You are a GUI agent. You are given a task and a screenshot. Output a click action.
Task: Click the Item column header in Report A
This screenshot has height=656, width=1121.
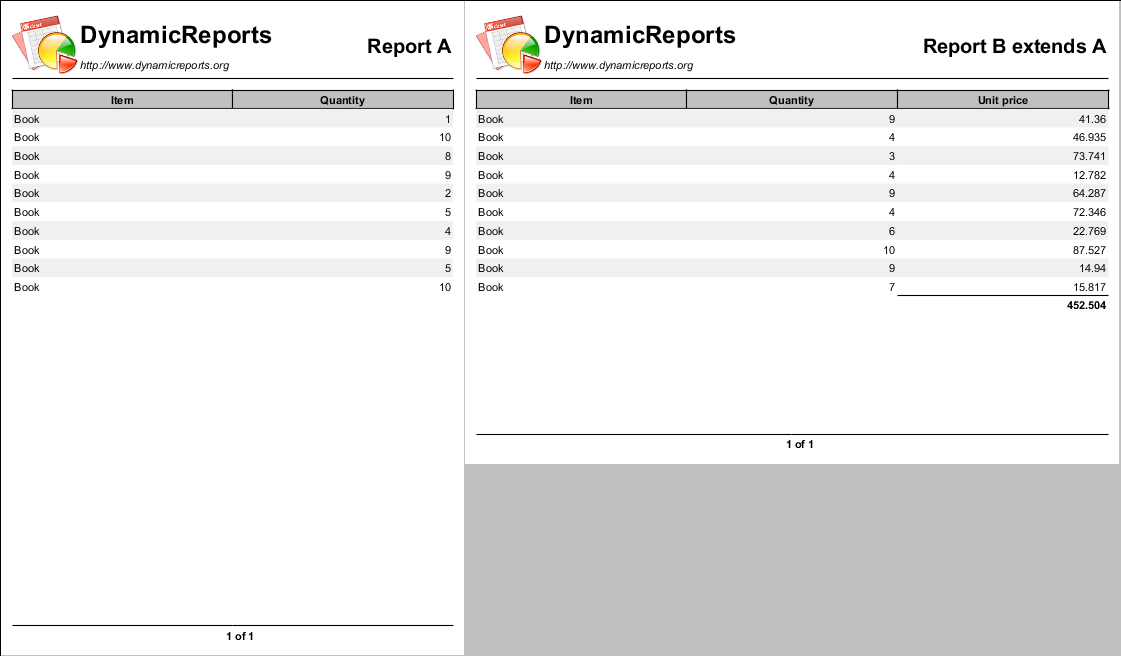coord(122,100)
